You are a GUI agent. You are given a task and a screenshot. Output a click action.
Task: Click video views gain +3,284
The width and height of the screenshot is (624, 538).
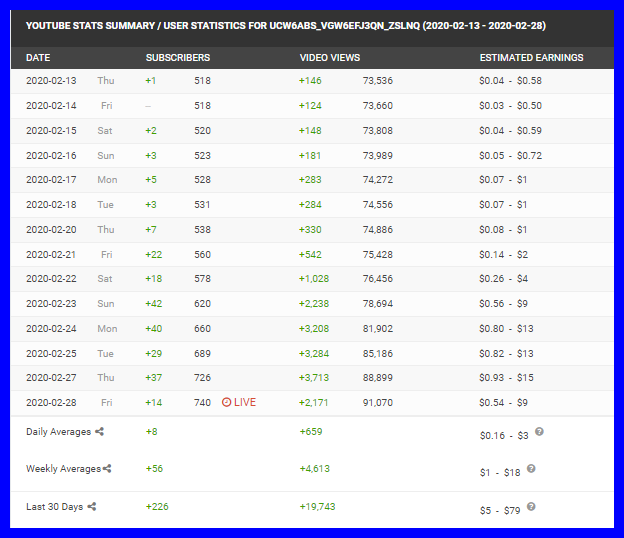click(x=314, y=354)
